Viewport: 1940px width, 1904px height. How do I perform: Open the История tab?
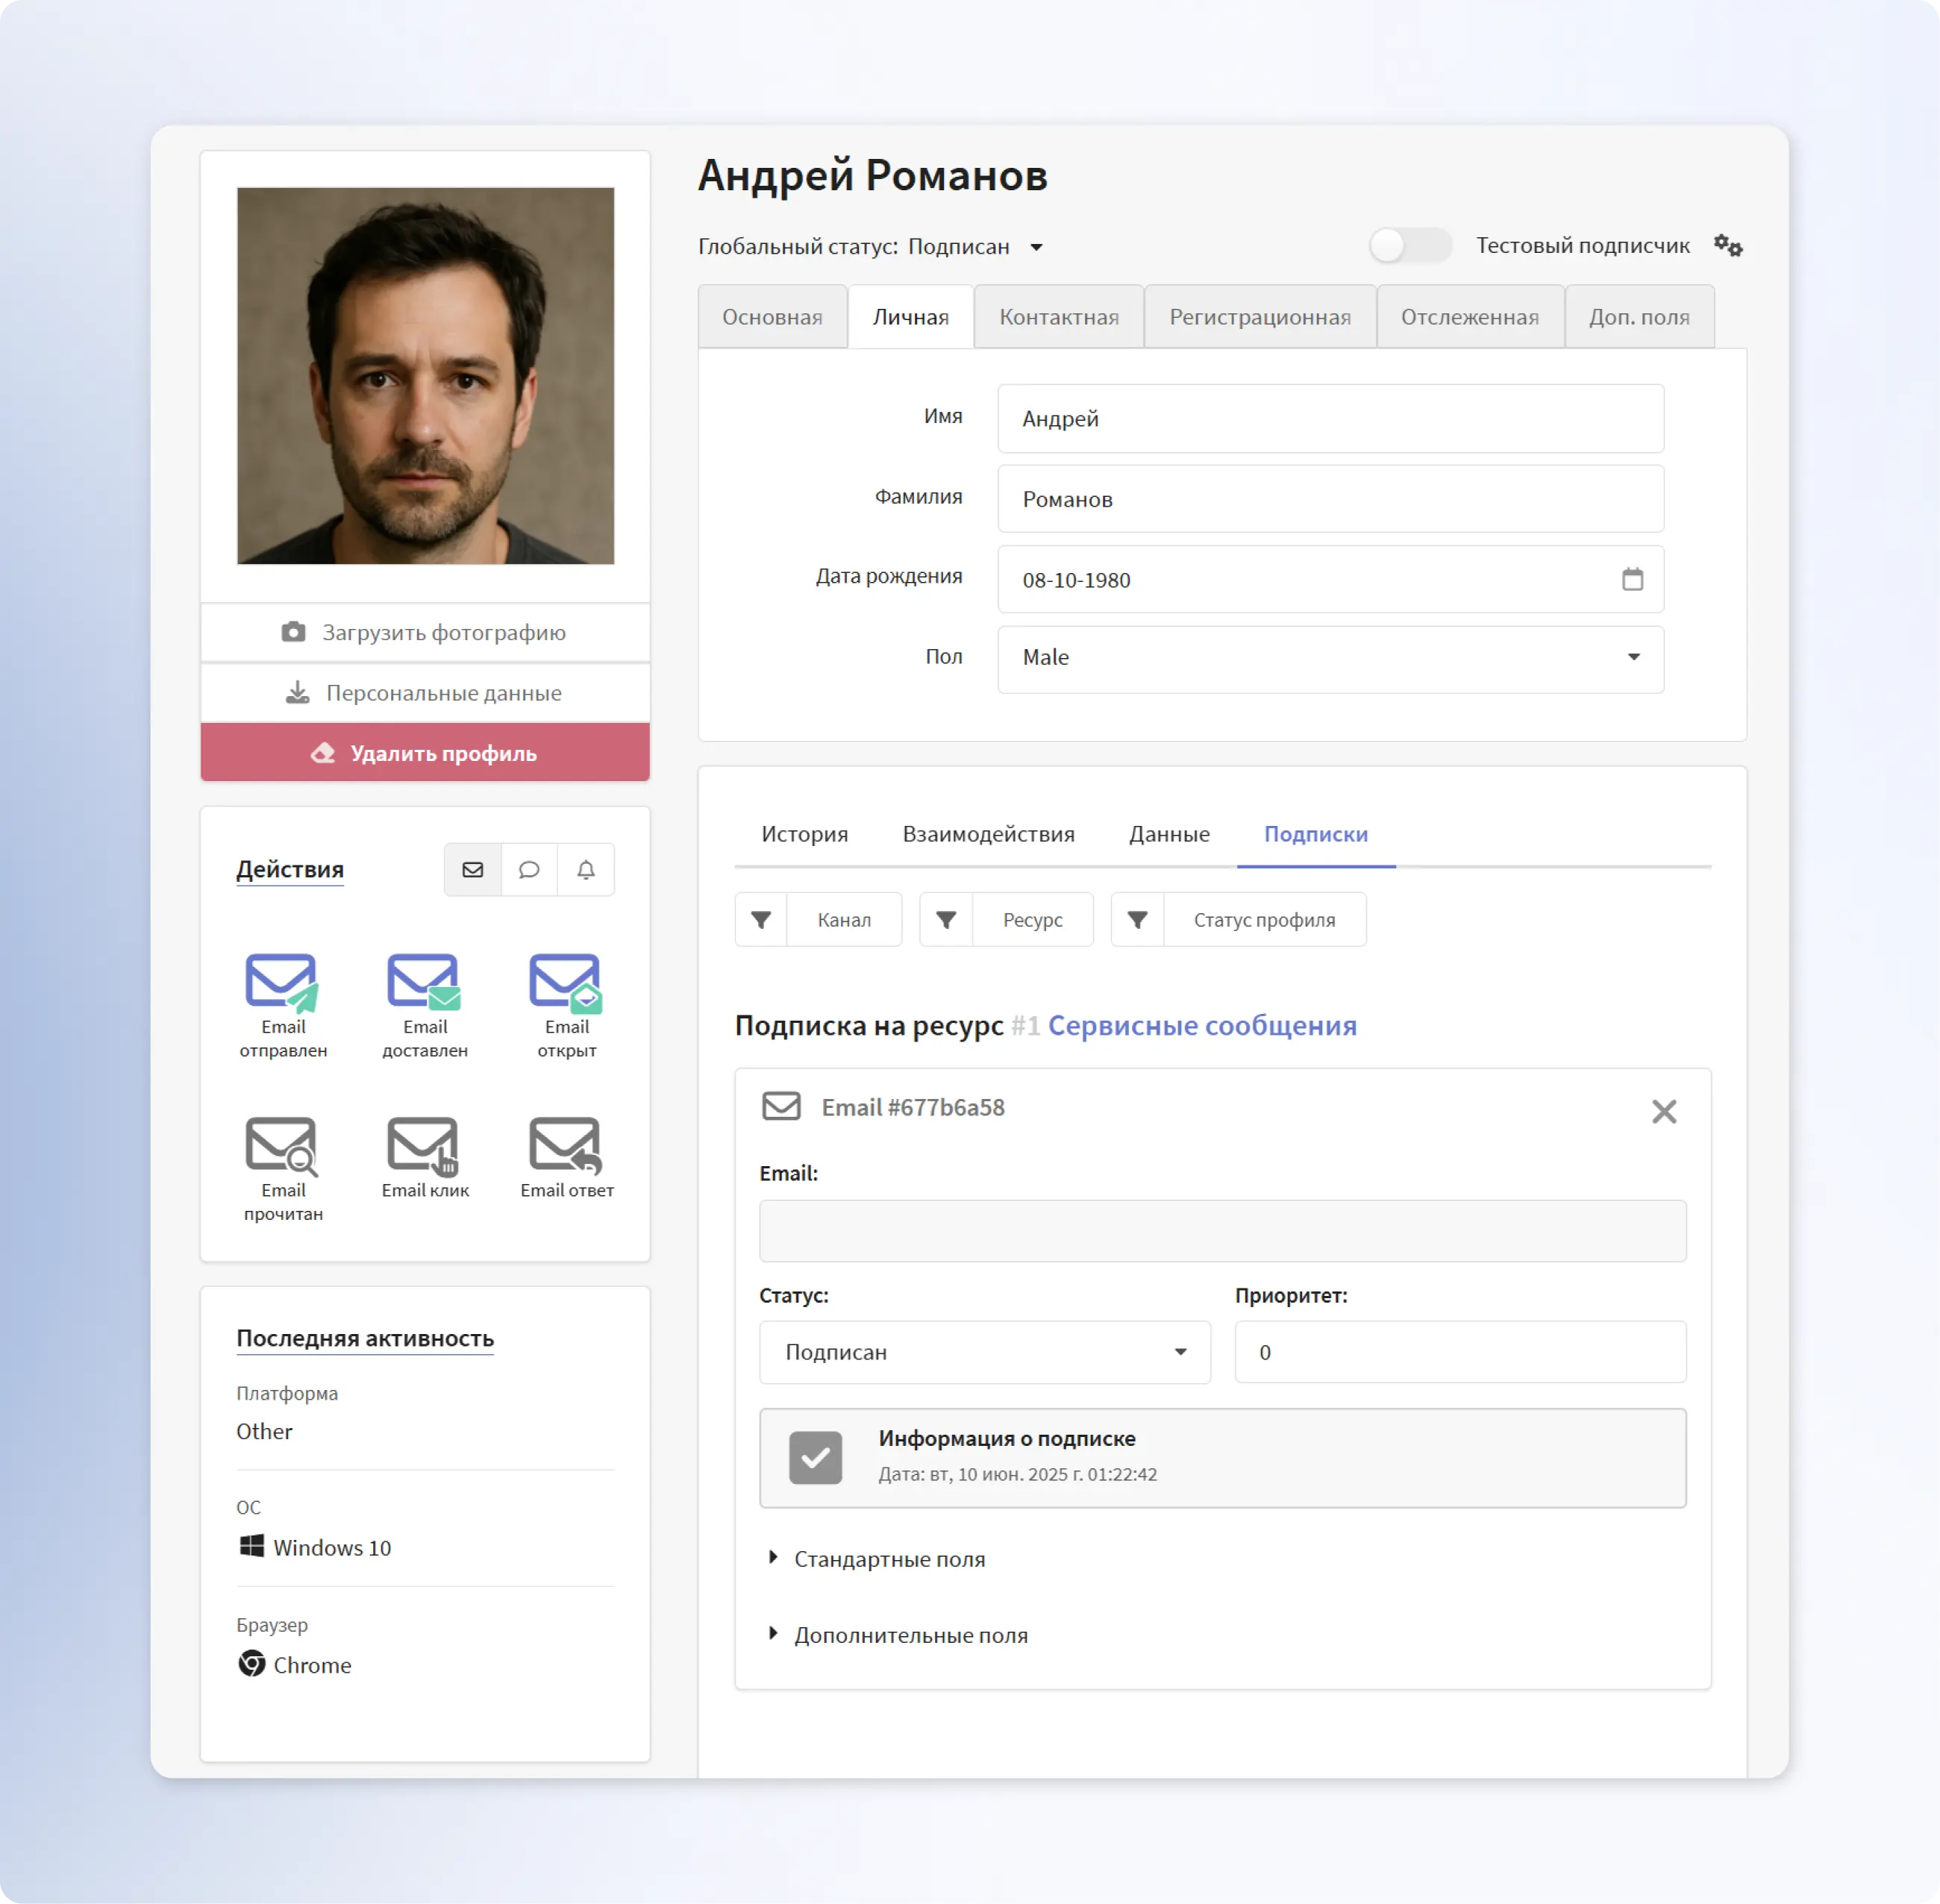click(804, 834)
